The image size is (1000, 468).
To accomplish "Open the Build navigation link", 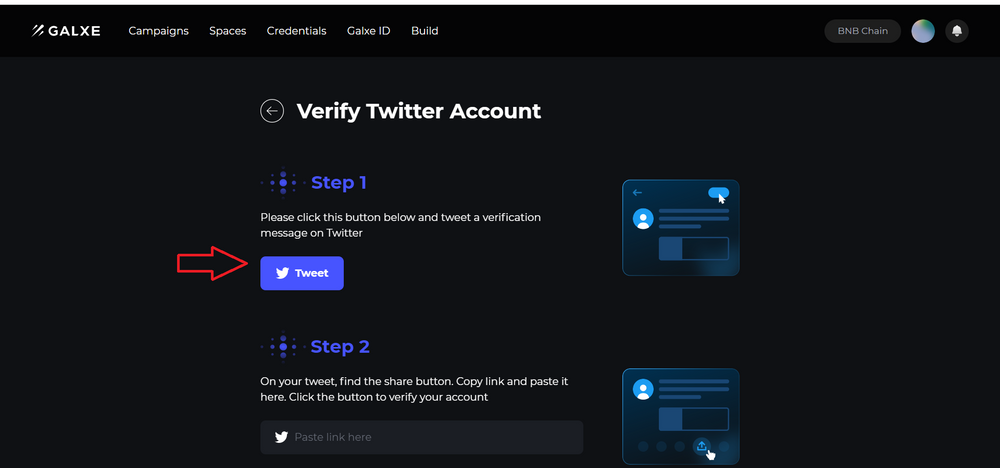I will click(x=425, y=31).
